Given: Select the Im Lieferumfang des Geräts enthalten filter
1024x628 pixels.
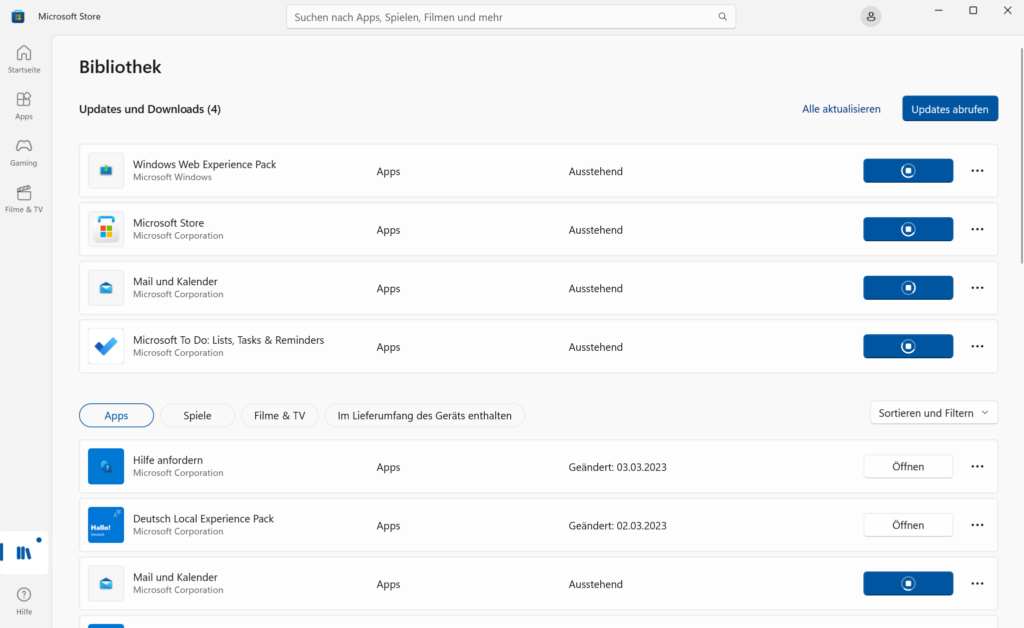Looking at the screenshot, I should click(424, 415).
